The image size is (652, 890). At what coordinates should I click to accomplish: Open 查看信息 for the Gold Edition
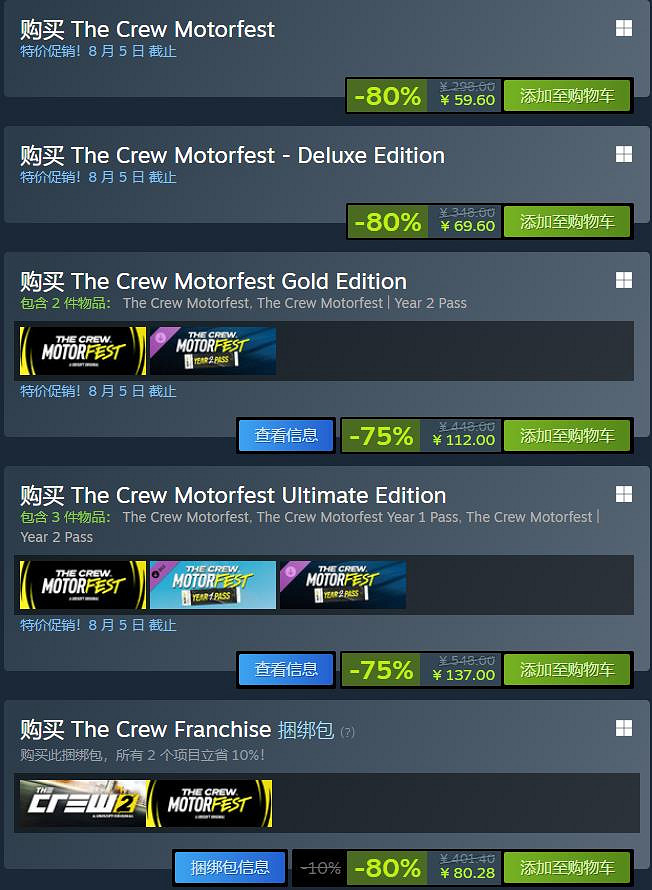pyautogui.click(x=286, y=435)
